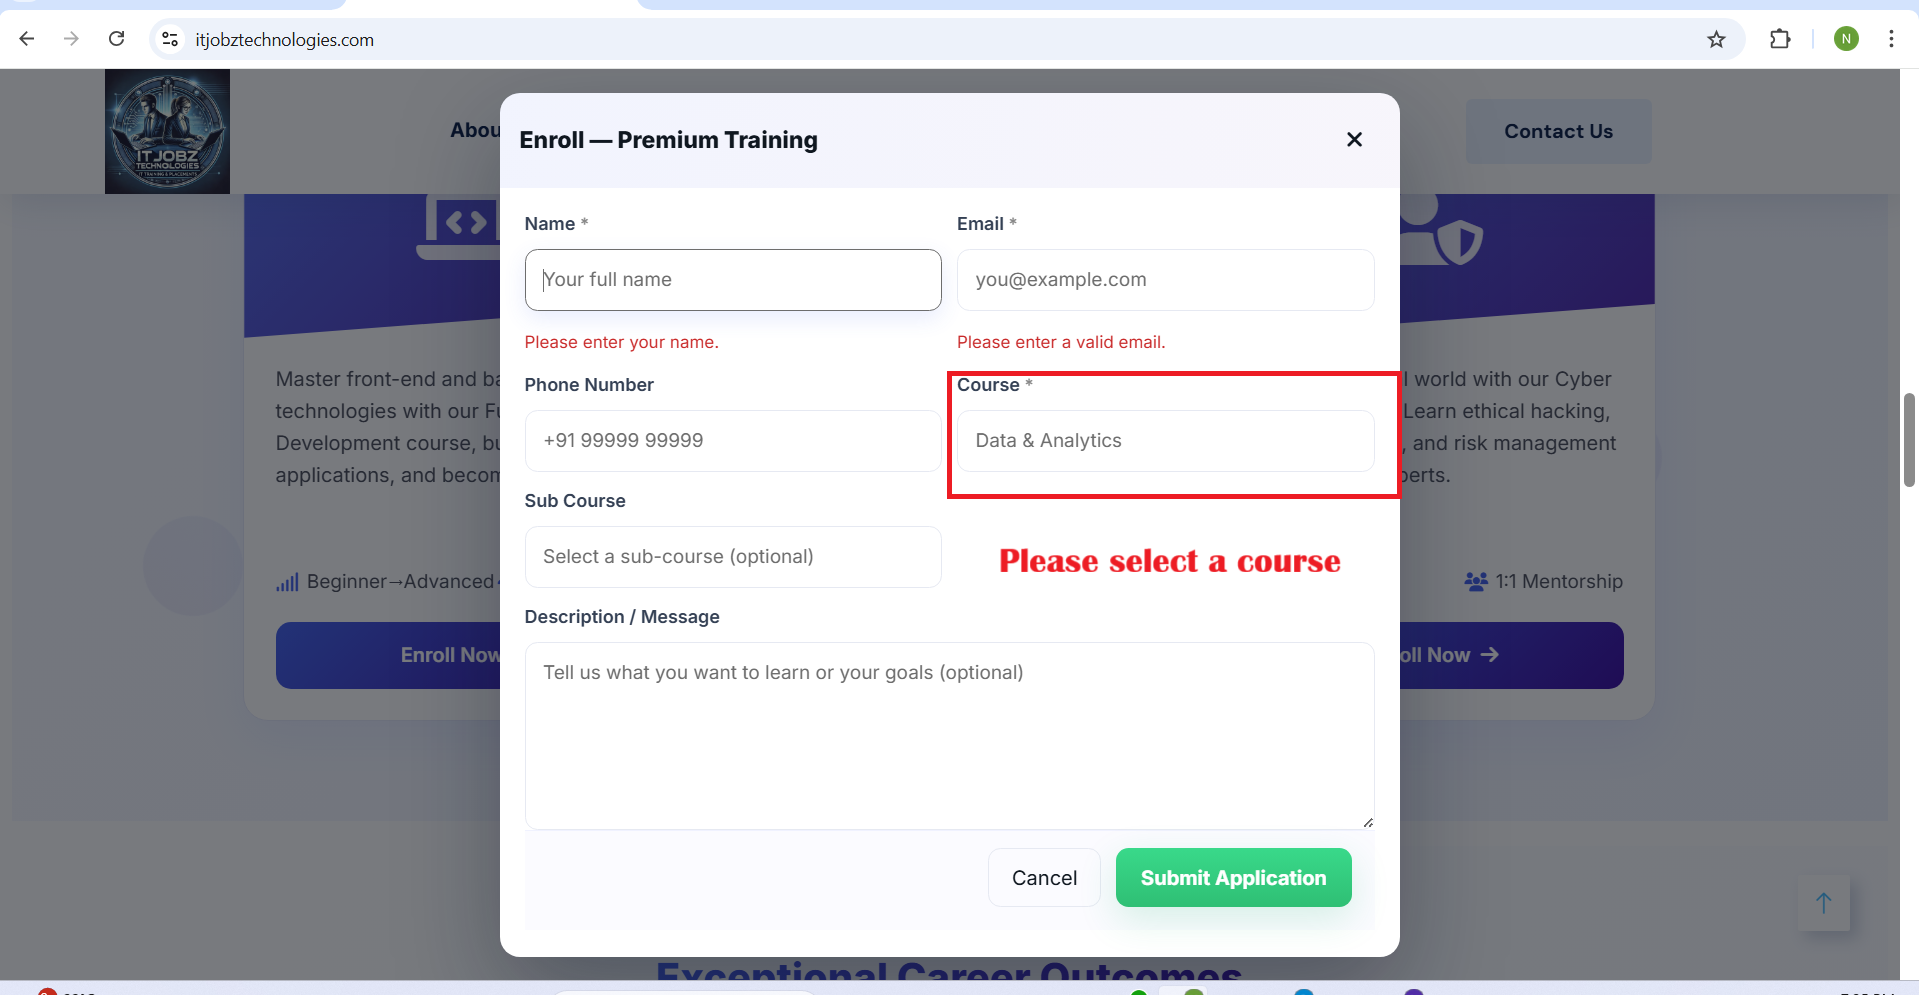Click the IT Jobz Technologies logo
Image resolution: width=1919 pixels, height=995 pixels.
click(167, 131)
